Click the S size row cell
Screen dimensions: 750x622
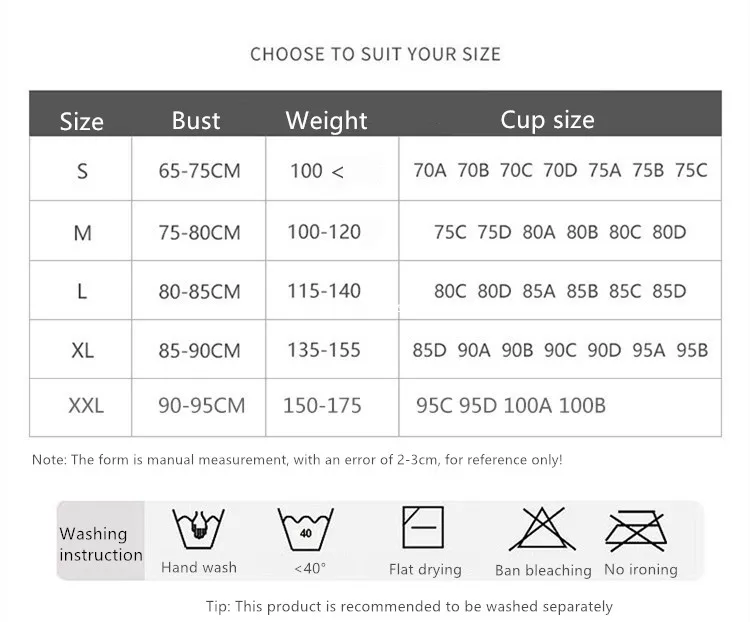coord(82,171)
